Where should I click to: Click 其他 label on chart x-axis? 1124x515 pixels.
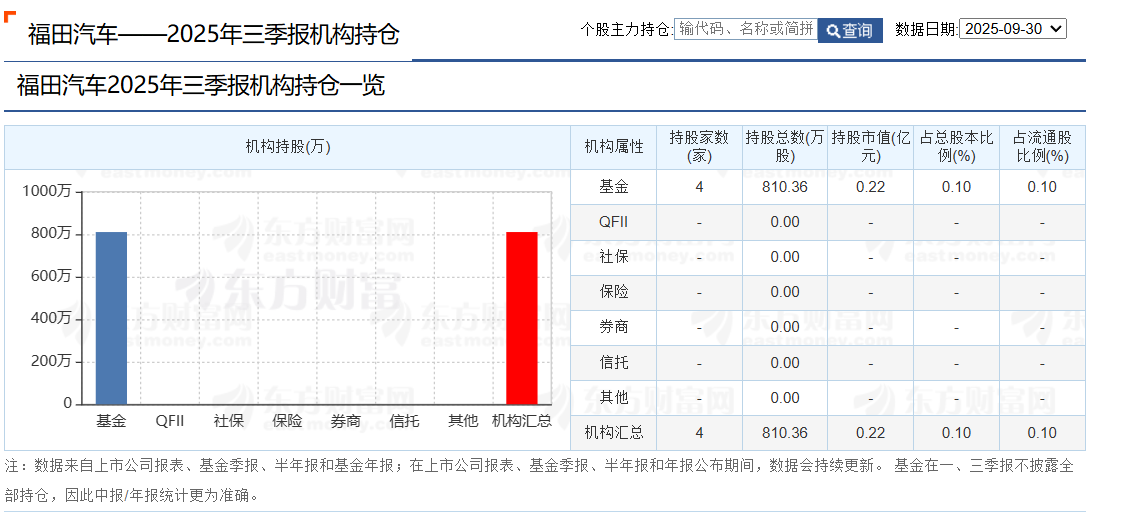(x=463, y=421)
